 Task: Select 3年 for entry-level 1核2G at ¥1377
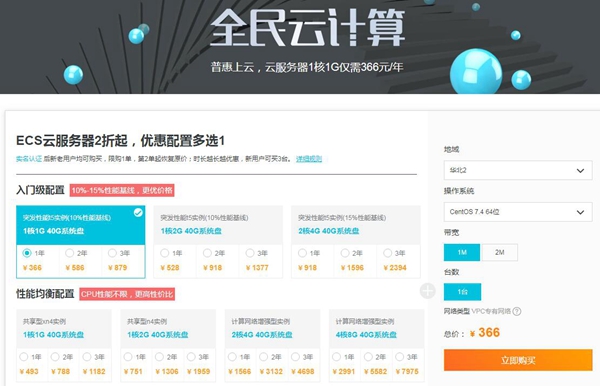(x=250, y=253)
